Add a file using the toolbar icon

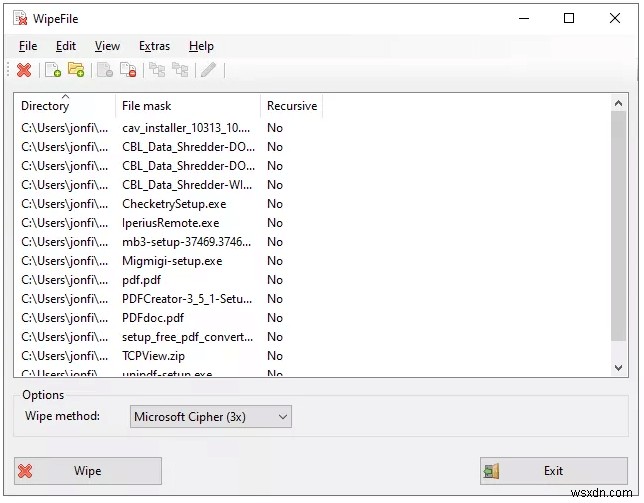(x=53, y=70)
